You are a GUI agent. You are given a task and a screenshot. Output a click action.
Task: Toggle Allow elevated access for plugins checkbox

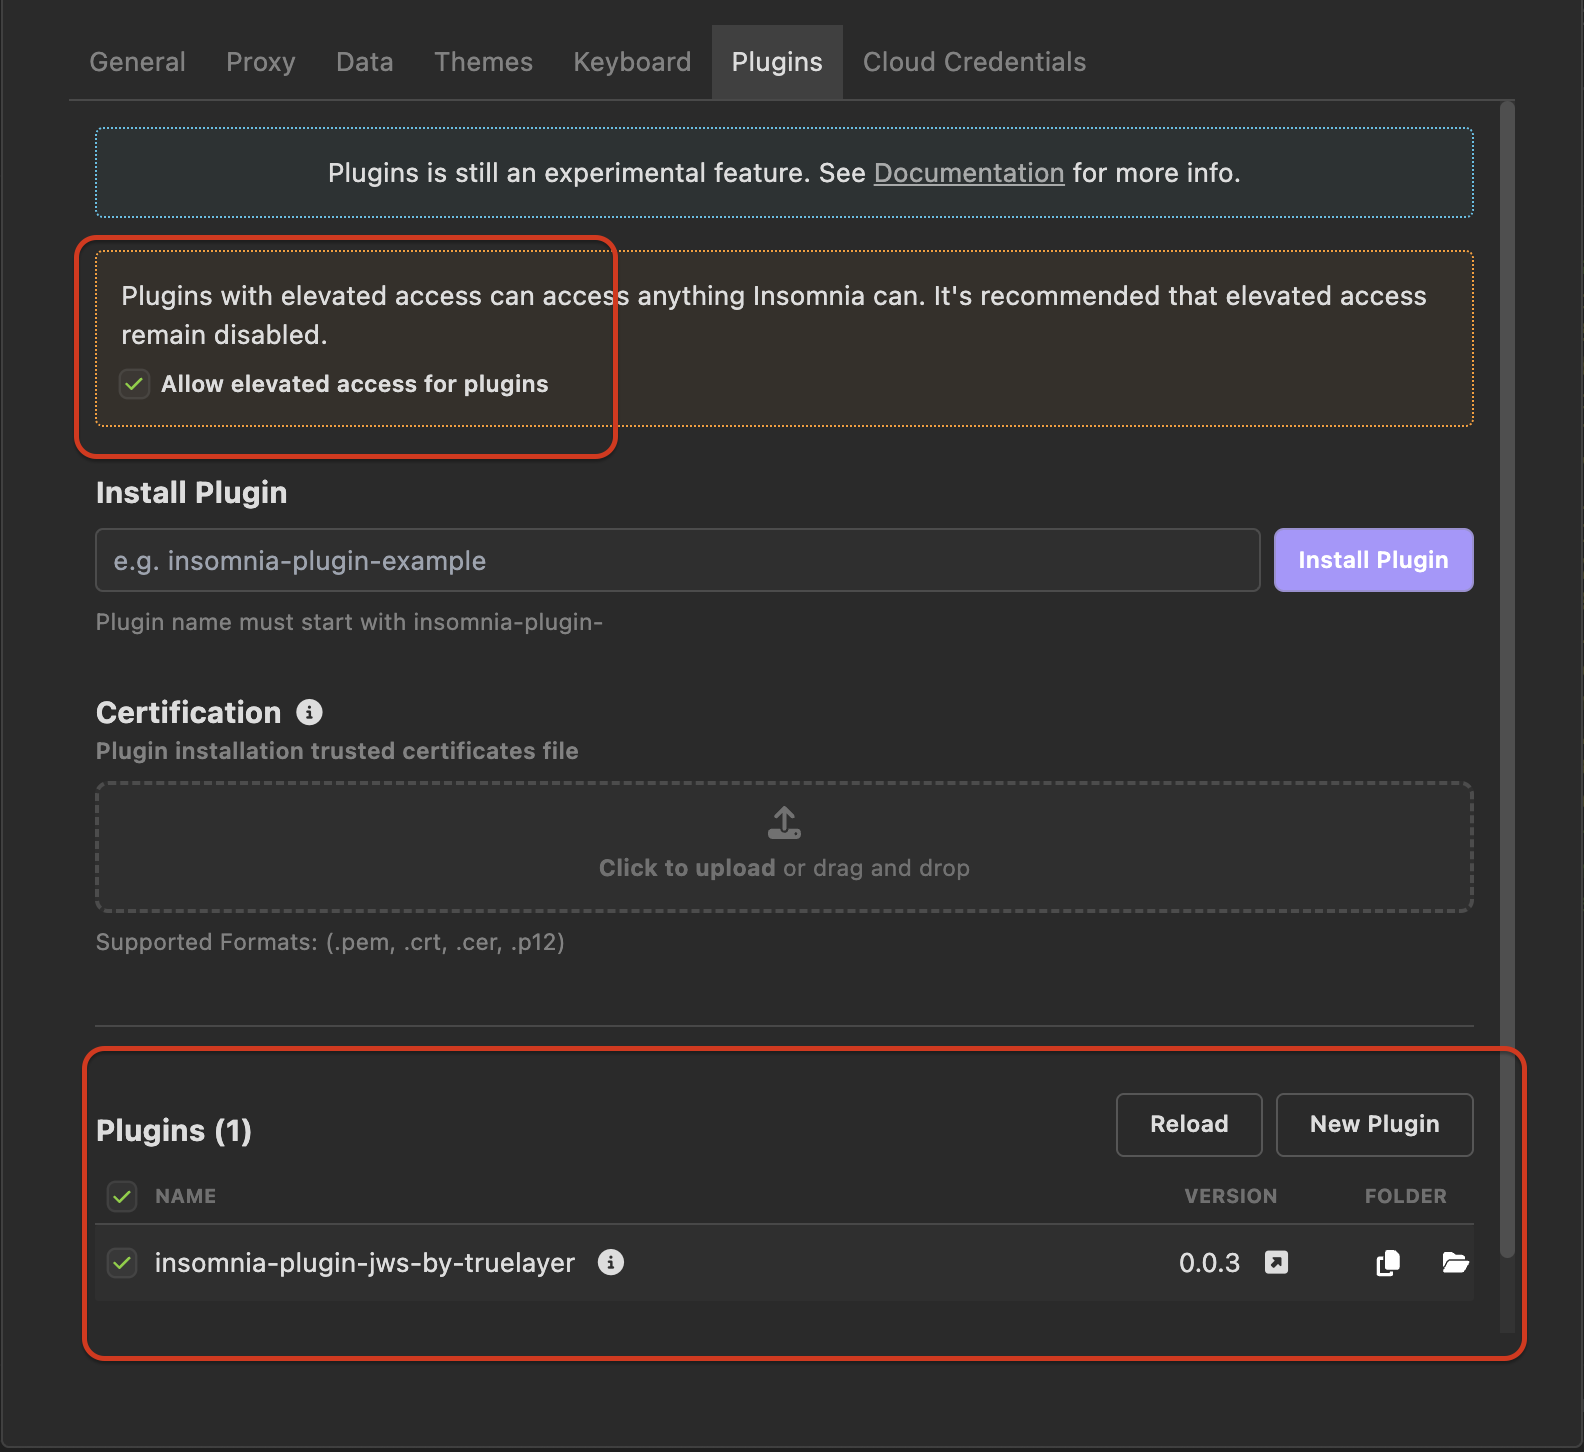point(134,384)
